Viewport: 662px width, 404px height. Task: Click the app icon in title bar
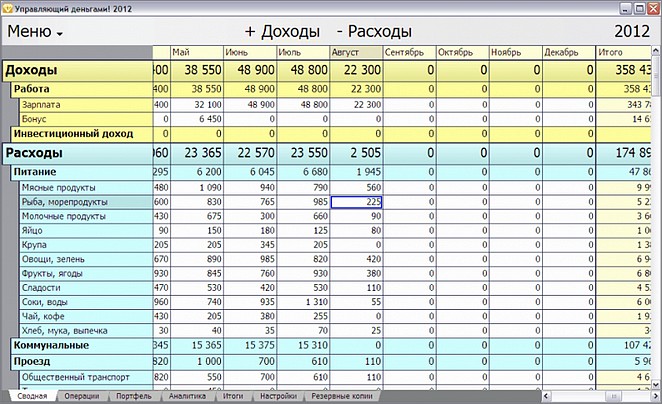point(7,8)
